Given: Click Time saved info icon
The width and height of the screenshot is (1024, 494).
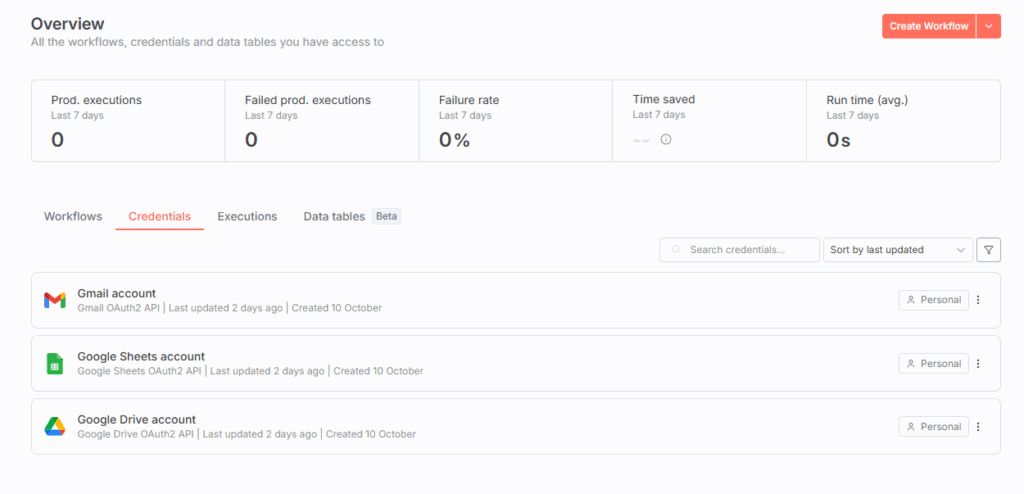Looking at the screenshot, I should [x=666, y=140].
